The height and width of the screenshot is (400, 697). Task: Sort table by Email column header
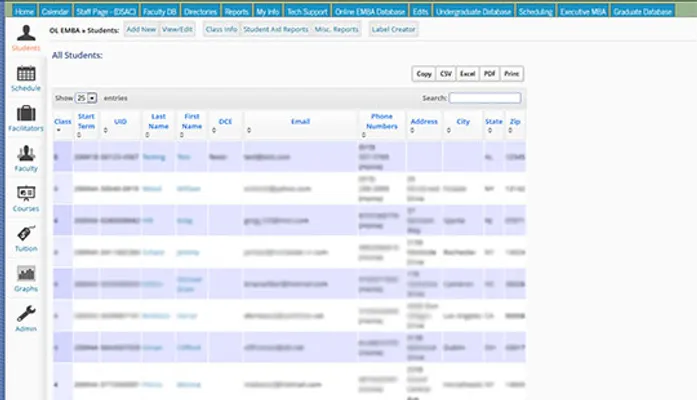300,122
